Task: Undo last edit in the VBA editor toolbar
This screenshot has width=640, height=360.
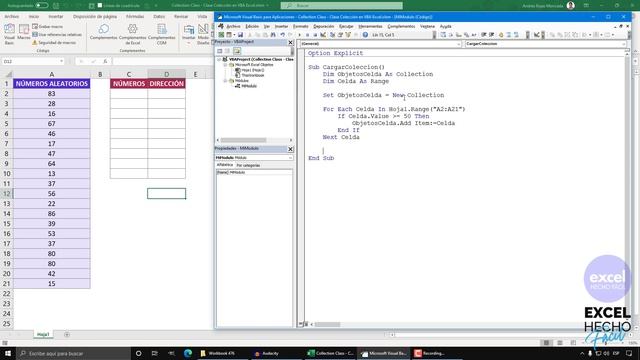Action: 282,35
